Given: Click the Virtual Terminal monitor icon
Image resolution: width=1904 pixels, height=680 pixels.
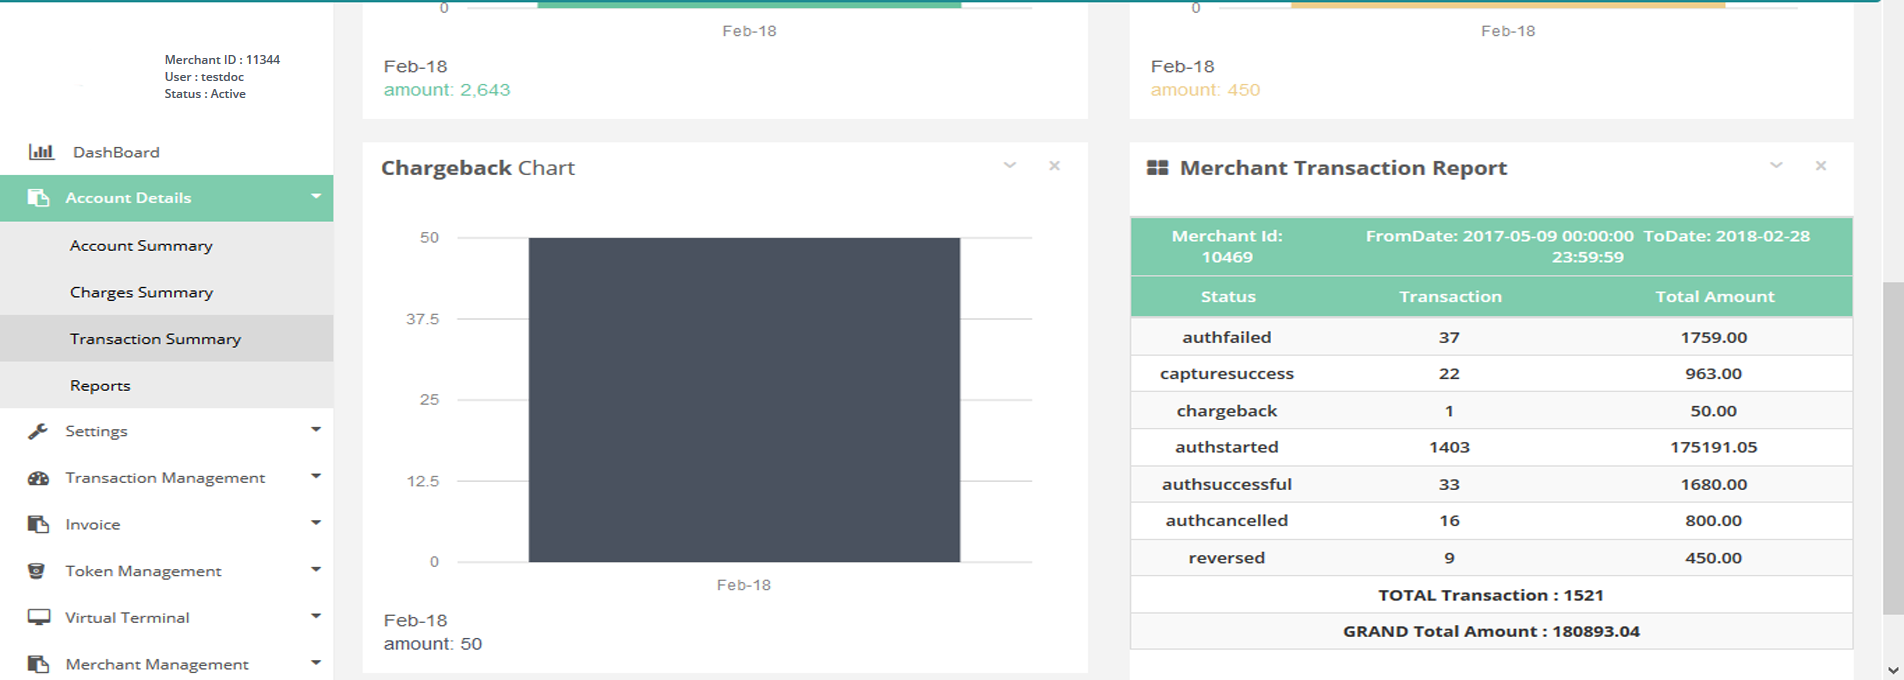Looking at the screenshot, I should coord(38,617).
